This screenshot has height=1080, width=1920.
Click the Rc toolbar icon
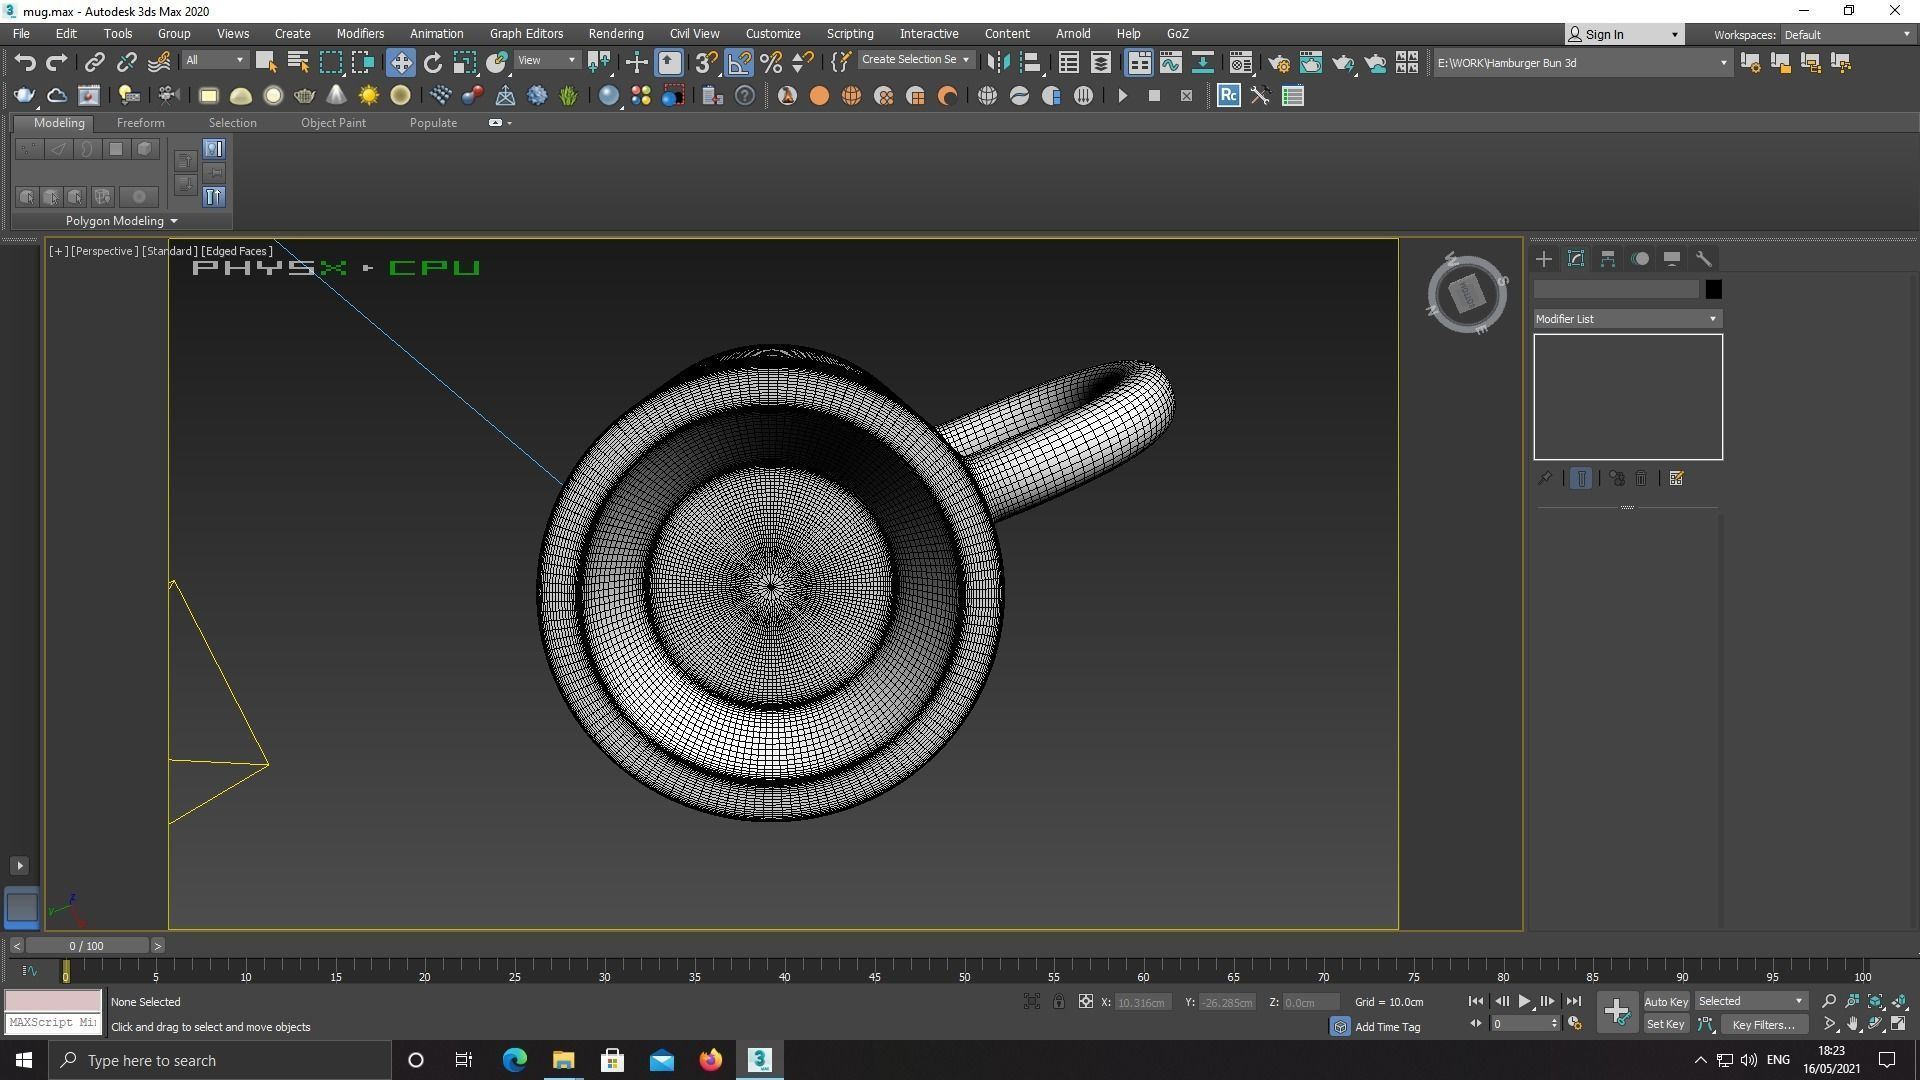tap(1228, 96)
